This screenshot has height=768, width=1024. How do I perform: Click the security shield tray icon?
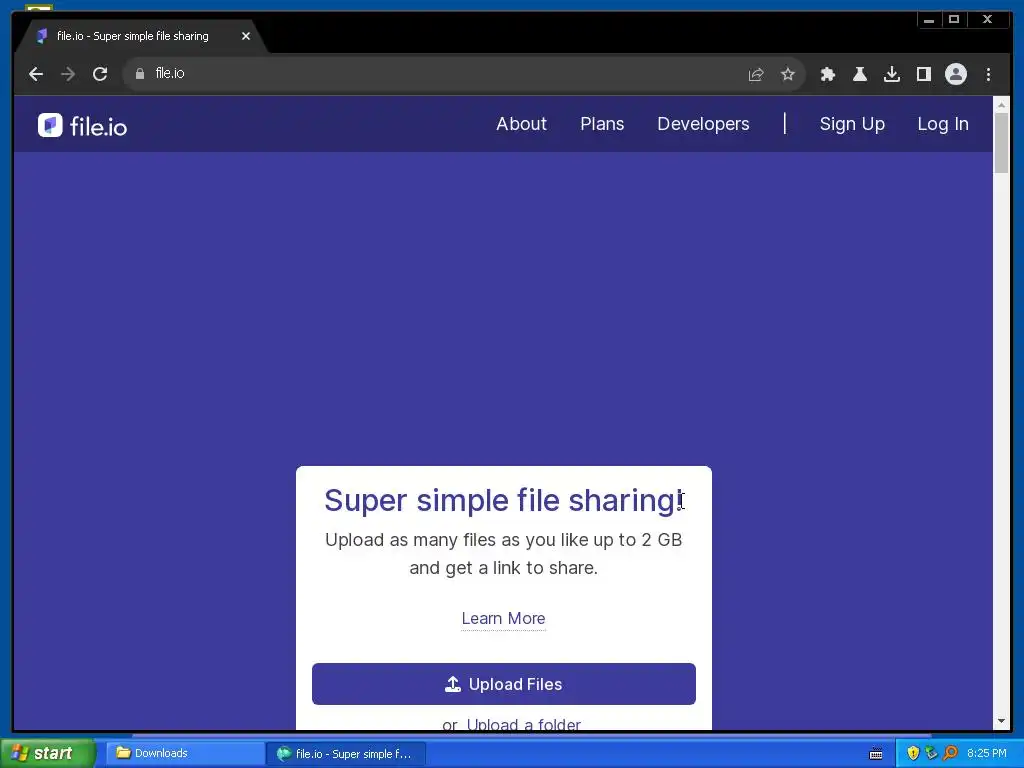pyautogui.click(x=913, y=753)
